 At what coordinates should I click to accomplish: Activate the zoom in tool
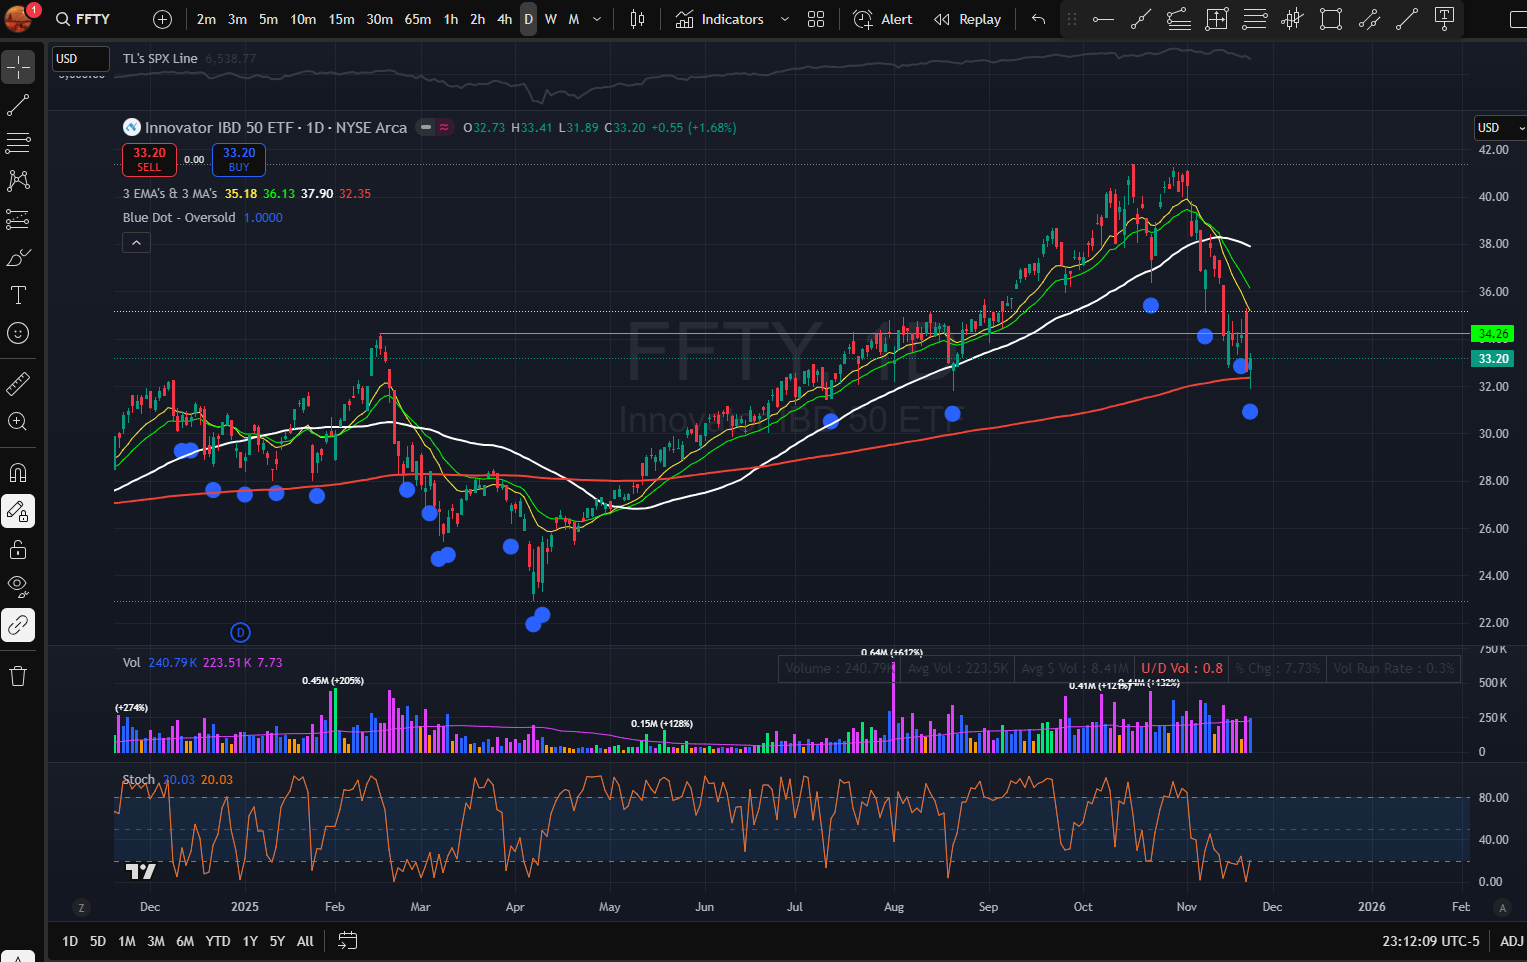click(18, 421)
